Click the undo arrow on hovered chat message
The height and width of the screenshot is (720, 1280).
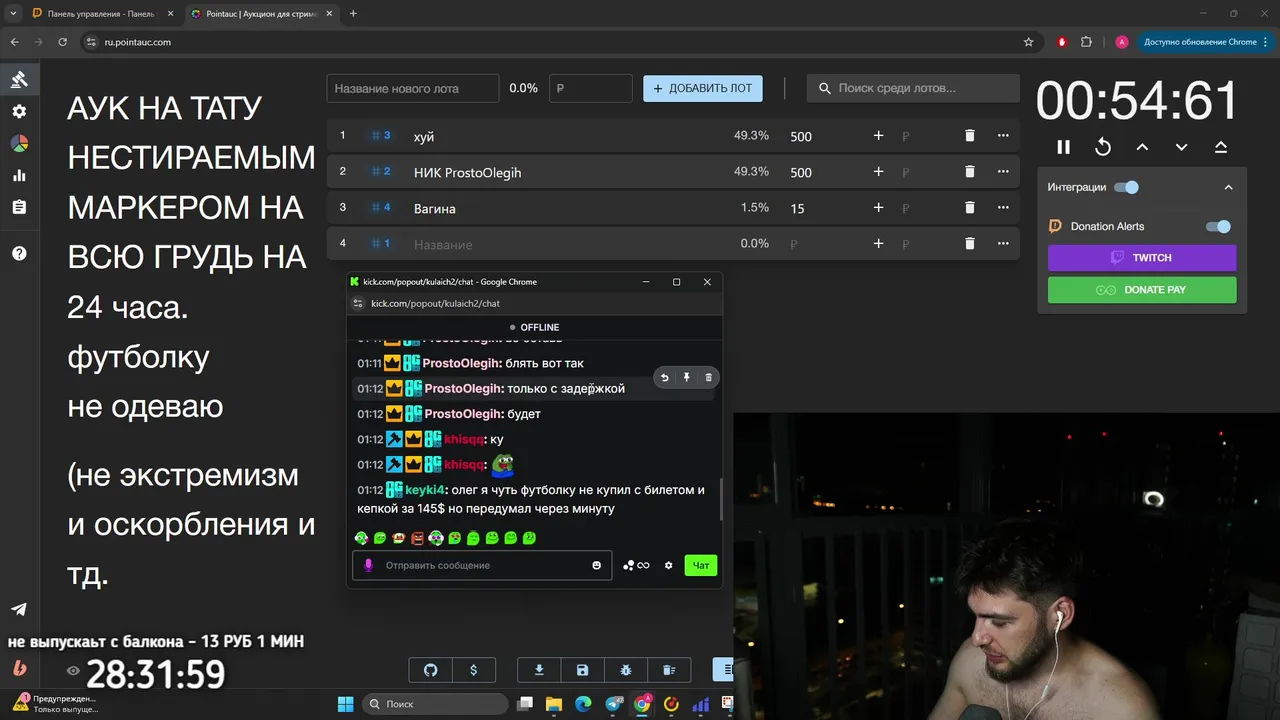[665, 377]
